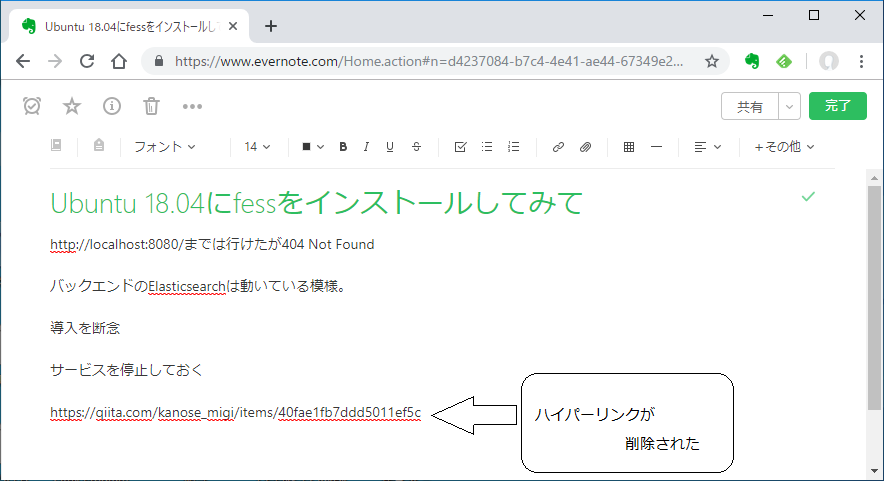Click the localhost:8080 line in the note
The image size is (884, 481).
point(212,244)
